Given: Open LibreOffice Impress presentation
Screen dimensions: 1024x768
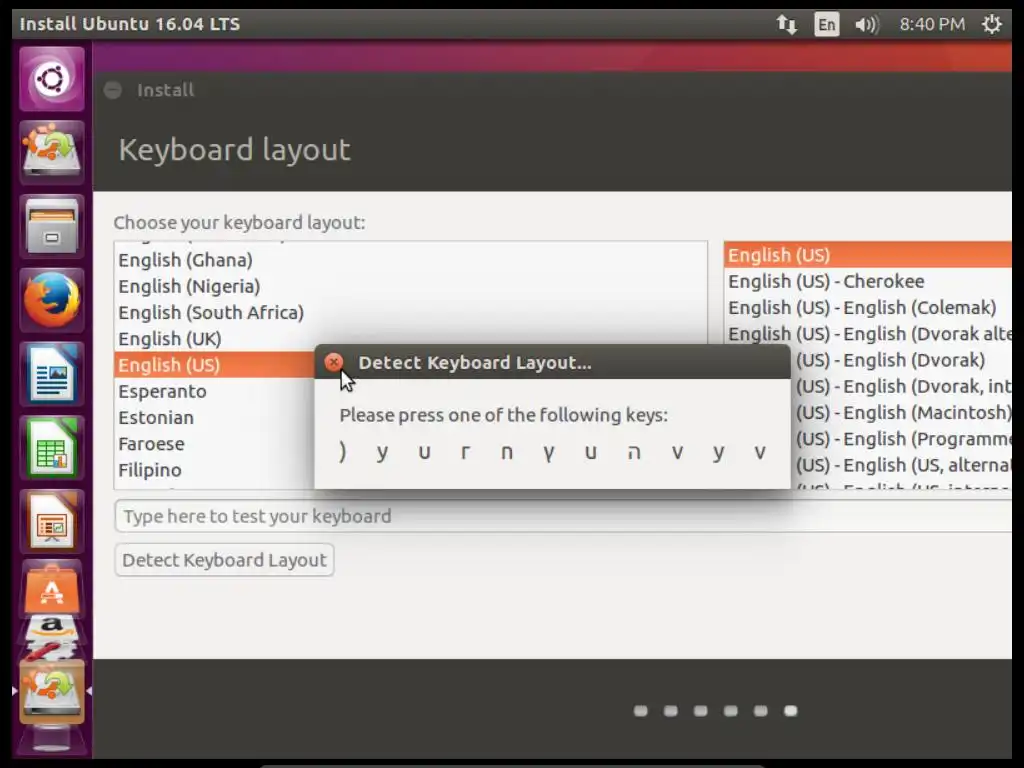Looking at the screenshot, I should (x=52, y=521).
